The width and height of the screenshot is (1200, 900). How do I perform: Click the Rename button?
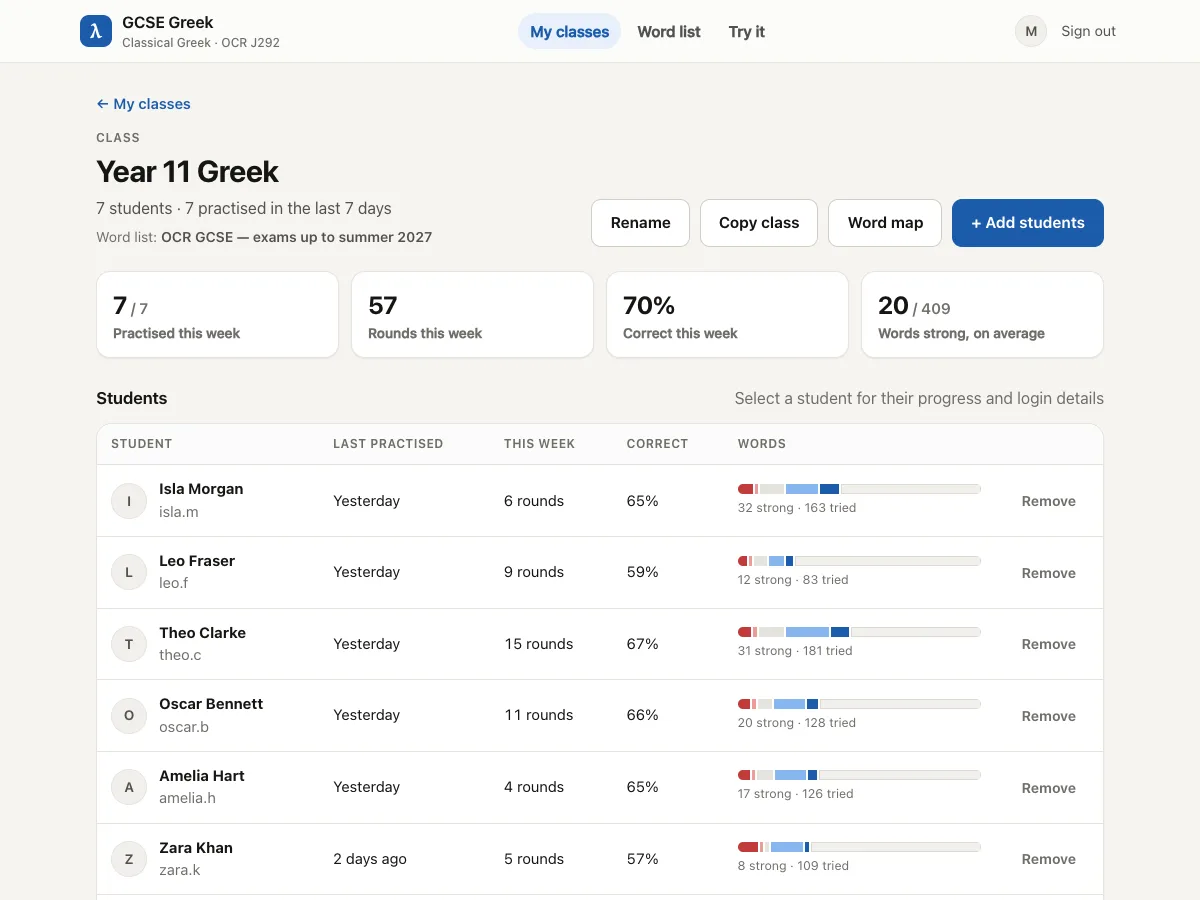(x=641, y=223)
